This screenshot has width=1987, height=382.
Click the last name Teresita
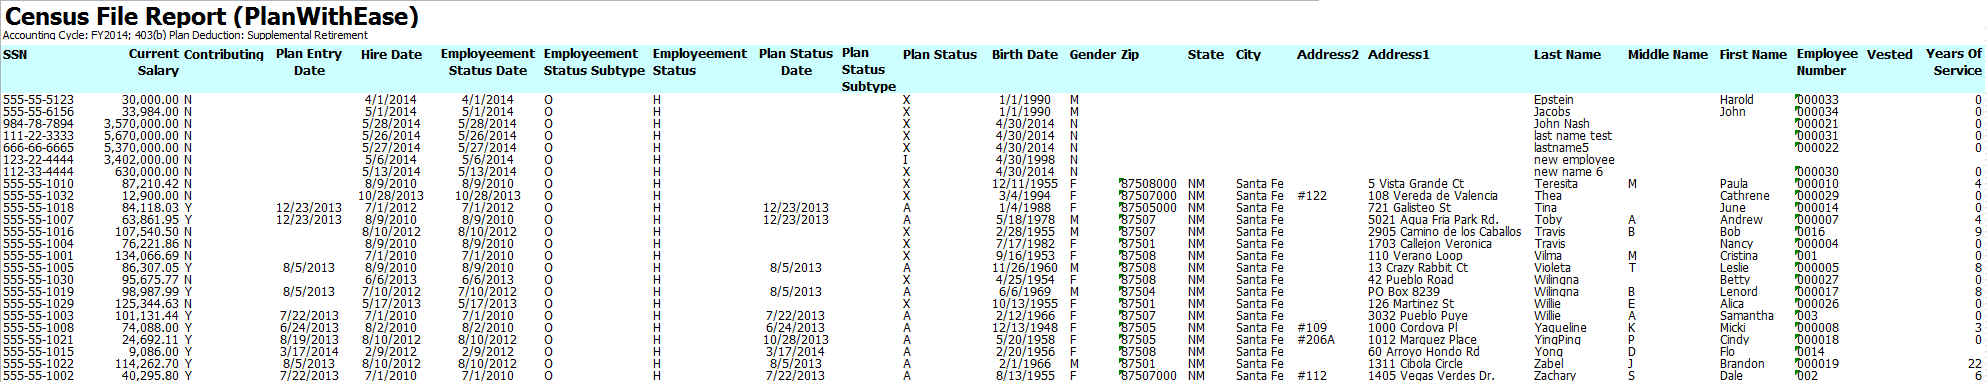(1556, 184)
